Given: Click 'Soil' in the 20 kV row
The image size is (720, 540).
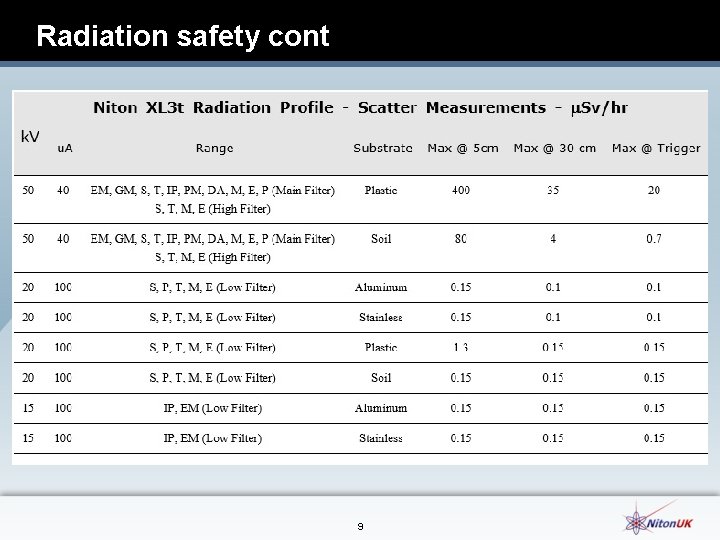Looking at the screenshot, I should click(x=381, y=378).
